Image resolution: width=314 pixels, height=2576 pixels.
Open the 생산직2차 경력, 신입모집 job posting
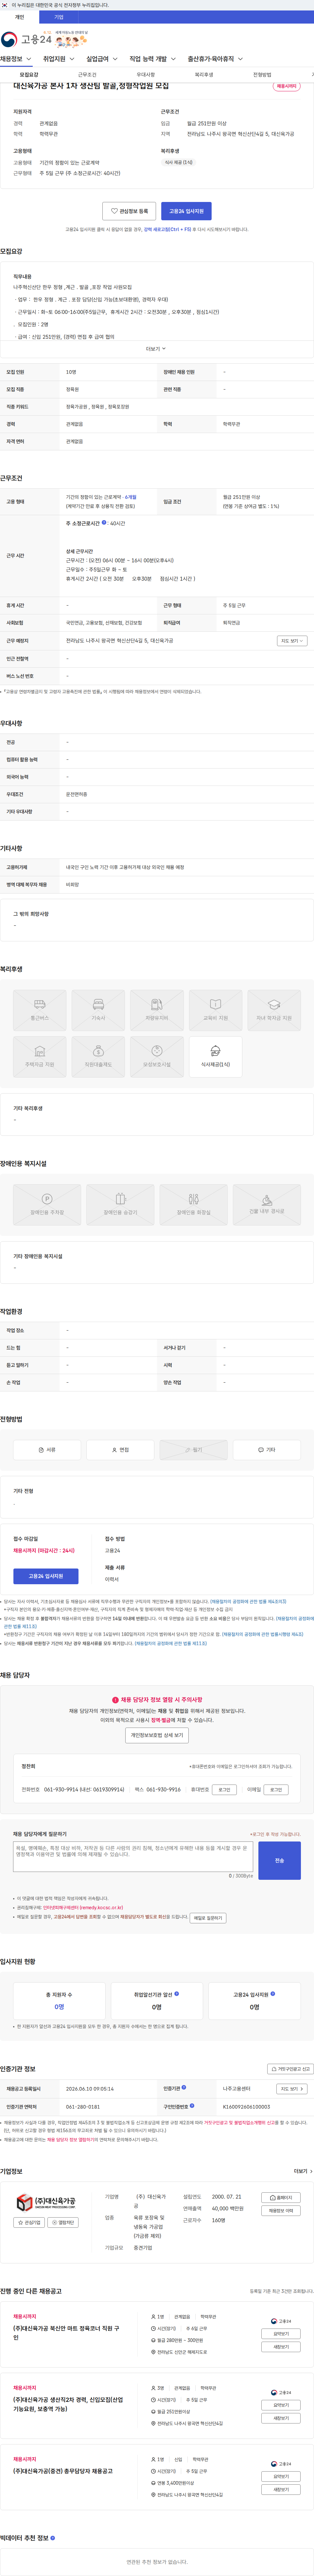(x=68, y=2404)
